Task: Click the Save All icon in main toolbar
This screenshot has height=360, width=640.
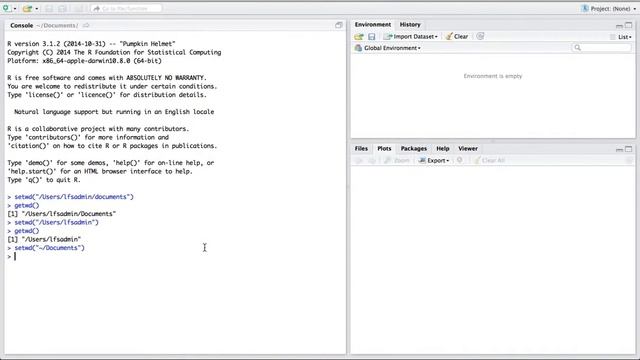Action: point(62,9)
